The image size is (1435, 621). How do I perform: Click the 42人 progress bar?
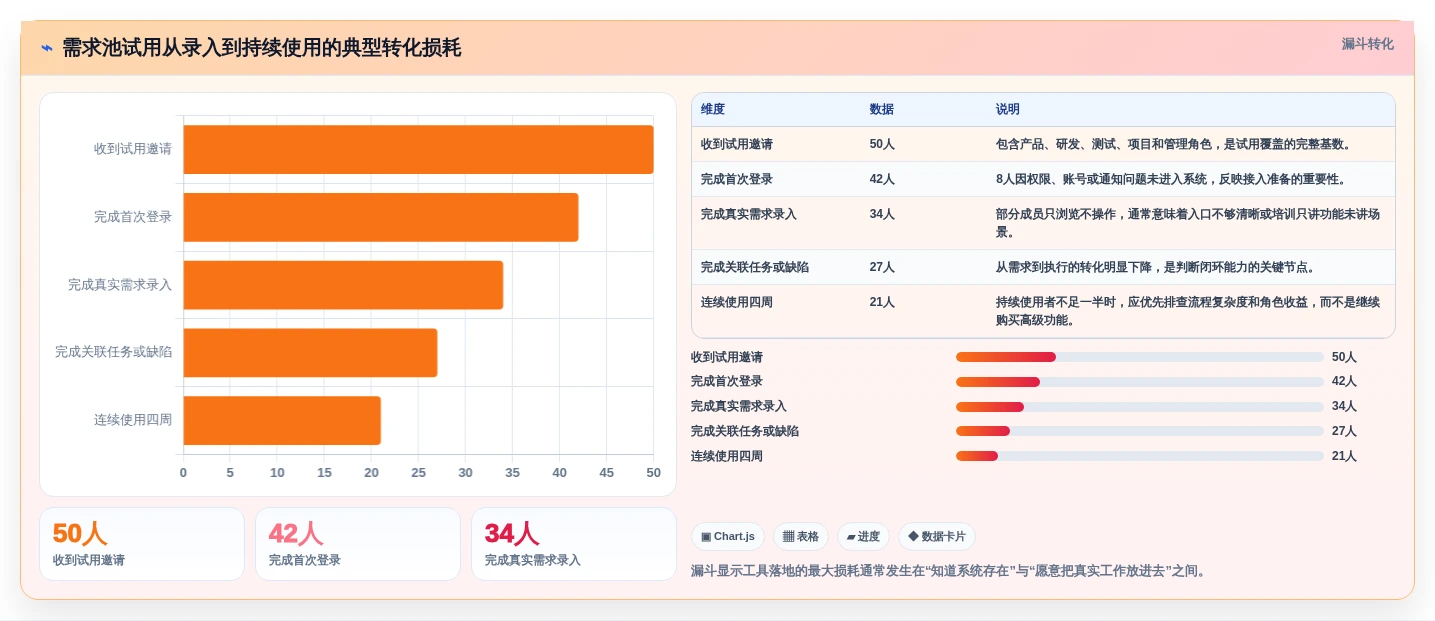coord(1139,382)
